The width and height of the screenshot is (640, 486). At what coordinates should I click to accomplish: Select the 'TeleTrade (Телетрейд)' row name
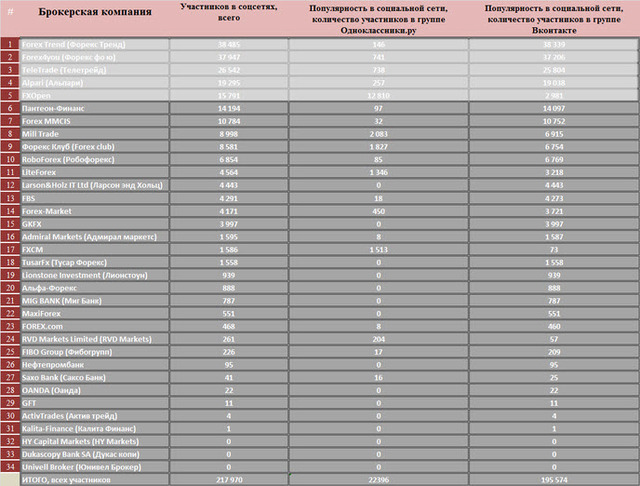point(95,70)
